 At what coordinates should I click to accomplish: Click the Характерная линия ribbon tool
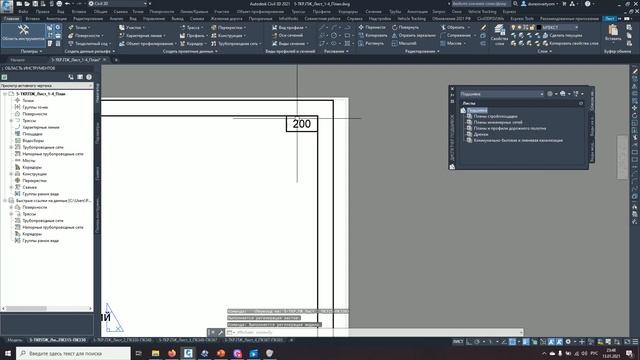pos(141,36)
